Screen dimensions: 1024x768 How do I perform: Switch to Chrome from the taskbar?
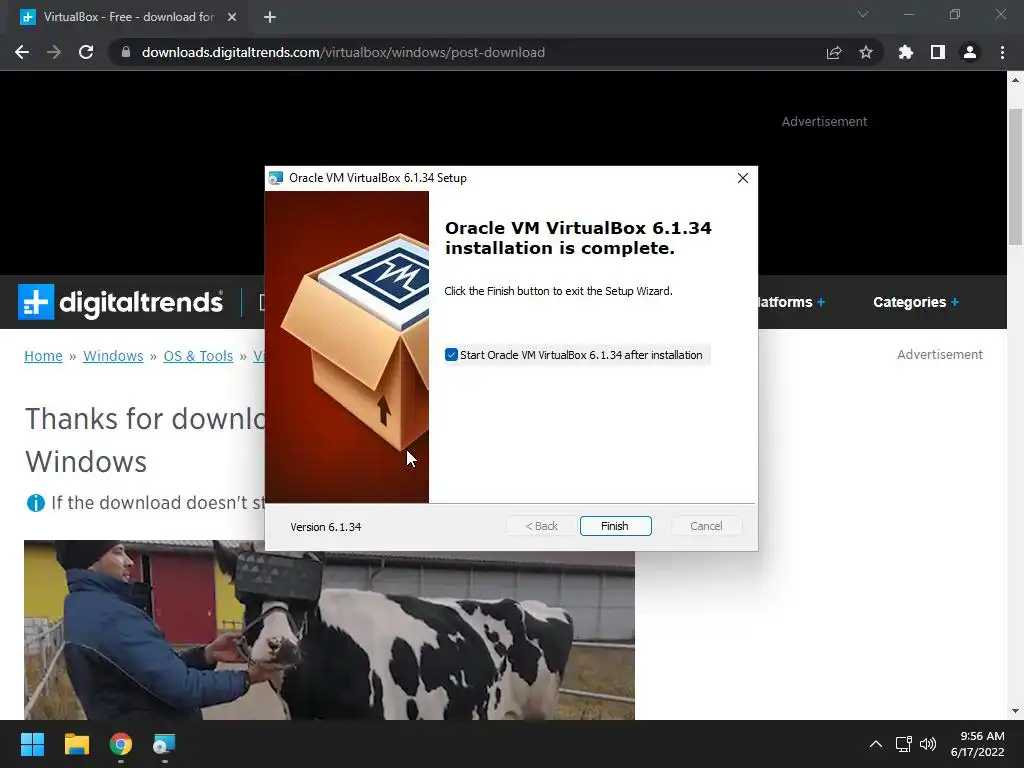[121, 744]
